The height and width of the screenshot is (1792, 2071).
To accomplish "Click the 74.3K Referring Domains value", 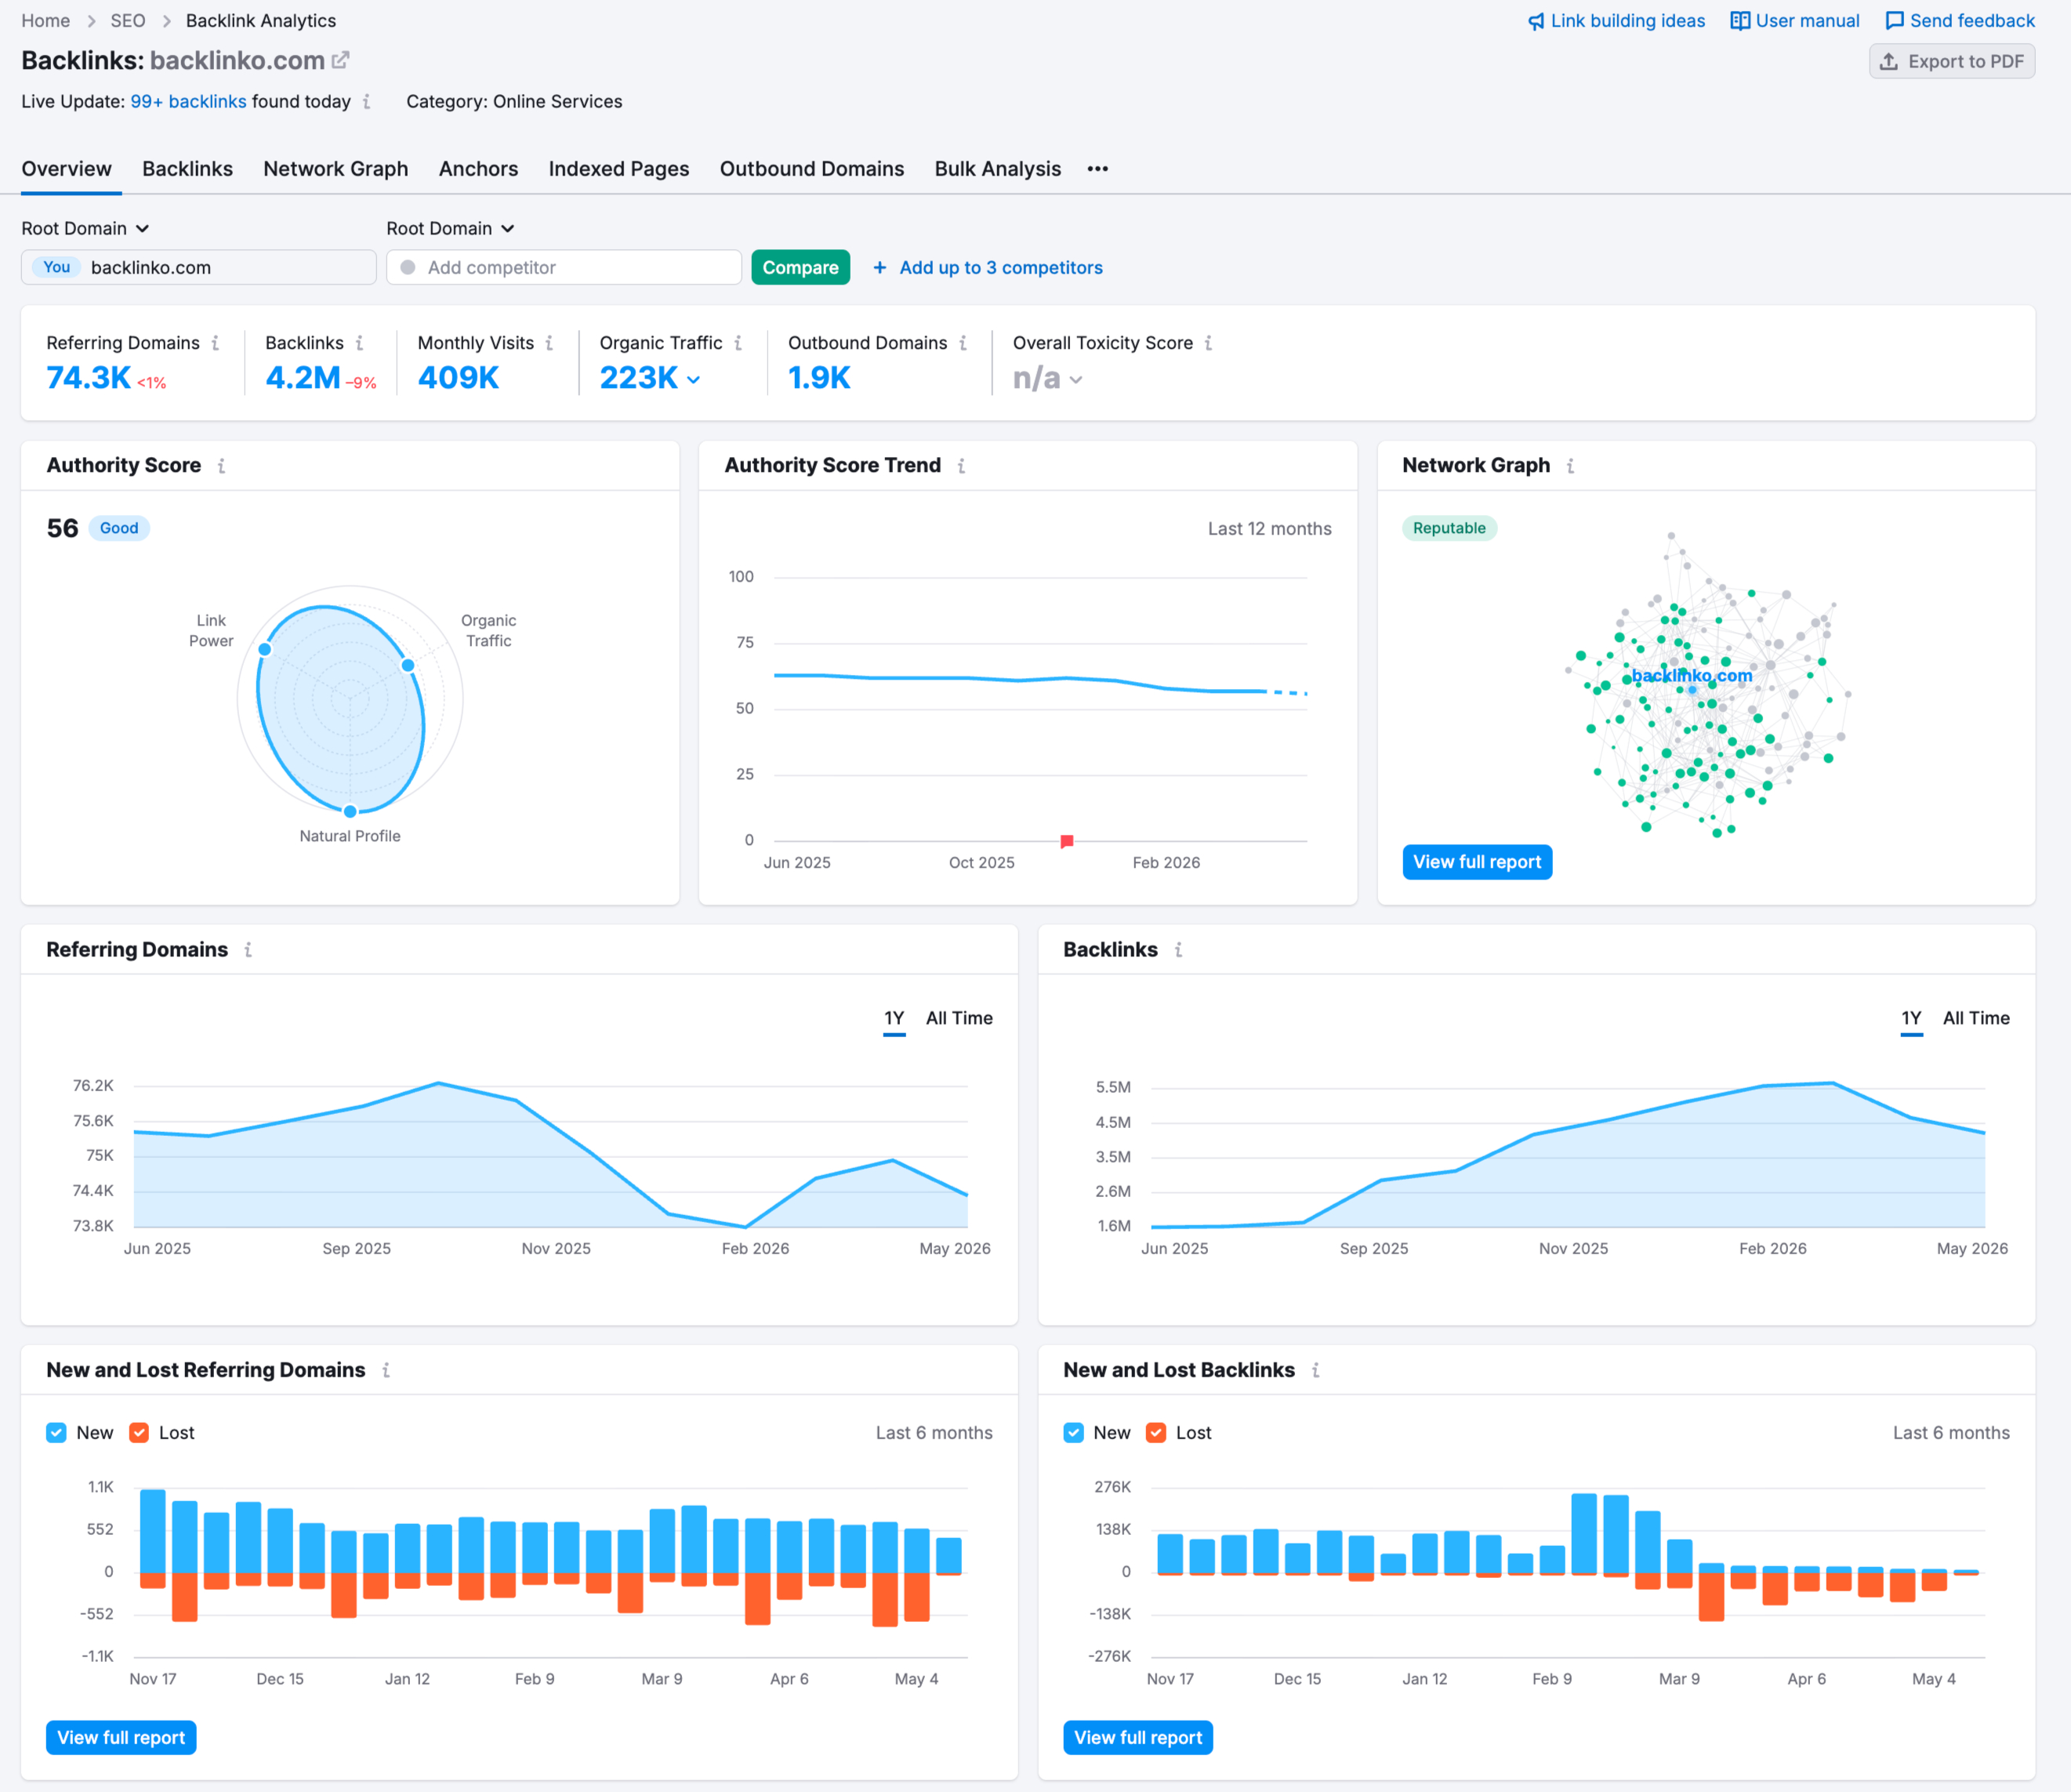I will point(88,378).
